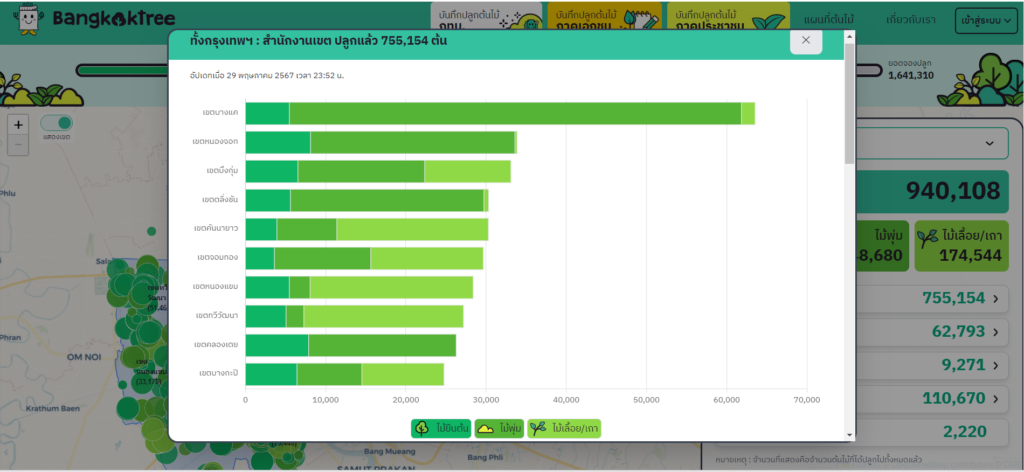
Task: Expand the 110,670 row chevron
Action: 995,398
